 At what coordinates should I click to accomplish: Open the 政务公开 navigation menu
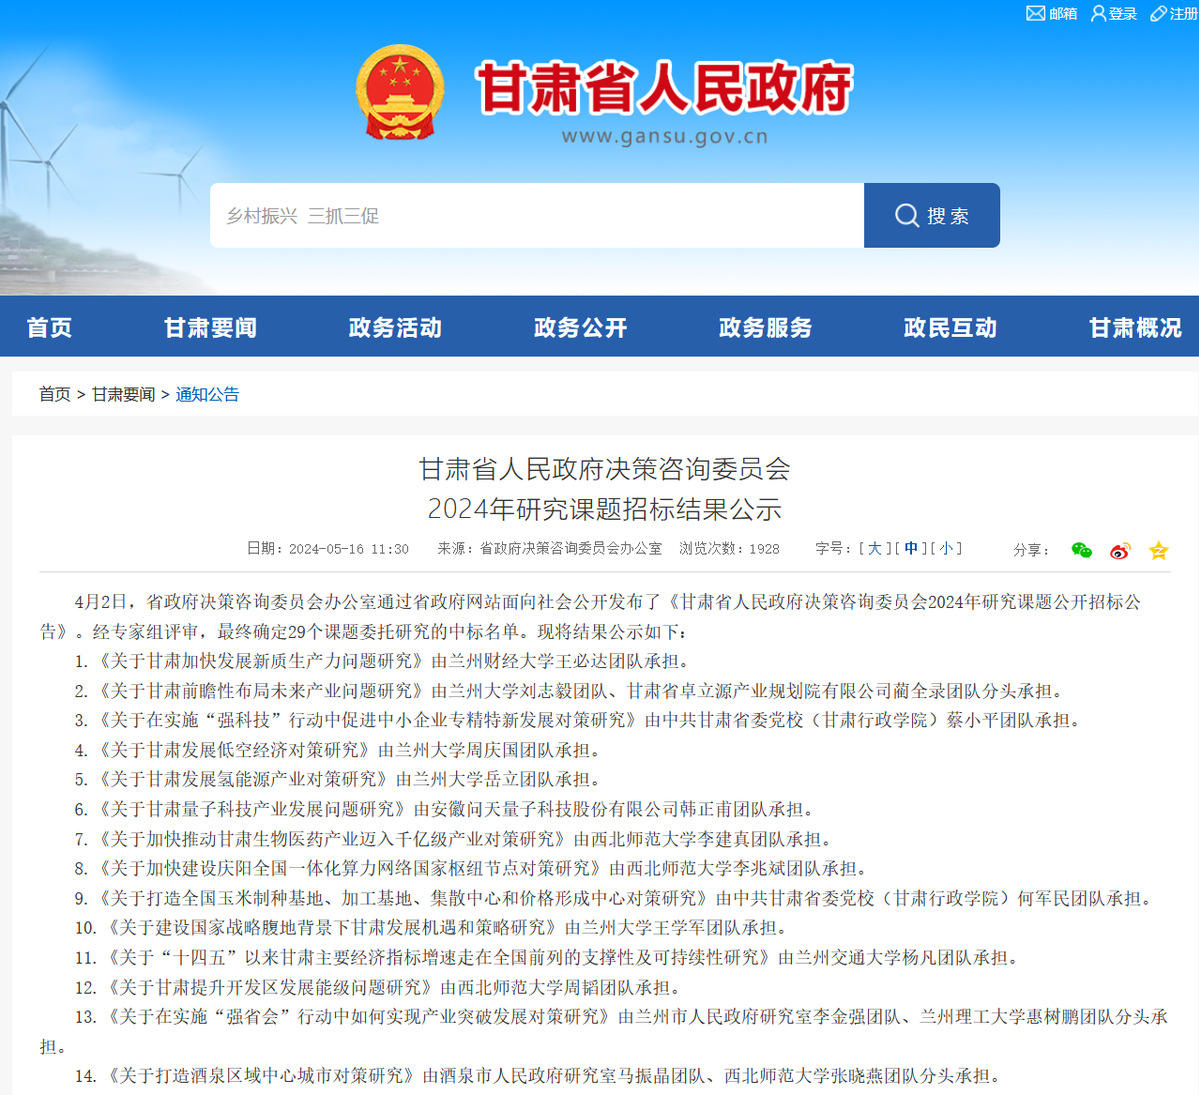point(580,327)
